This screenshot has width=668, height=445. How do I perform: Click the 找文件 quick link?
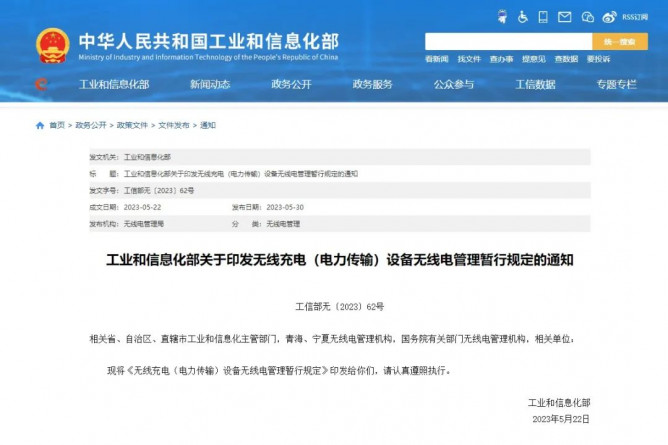click(469, 59)
